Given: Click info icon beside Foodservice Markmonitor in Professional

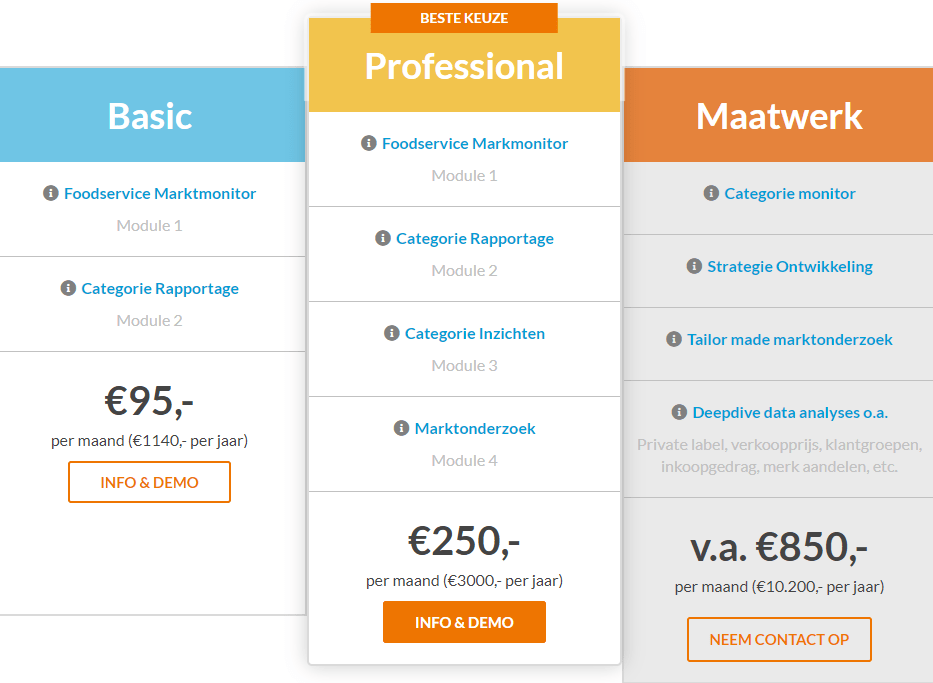Looking at the screenshot, I should [x=369, y=143].
